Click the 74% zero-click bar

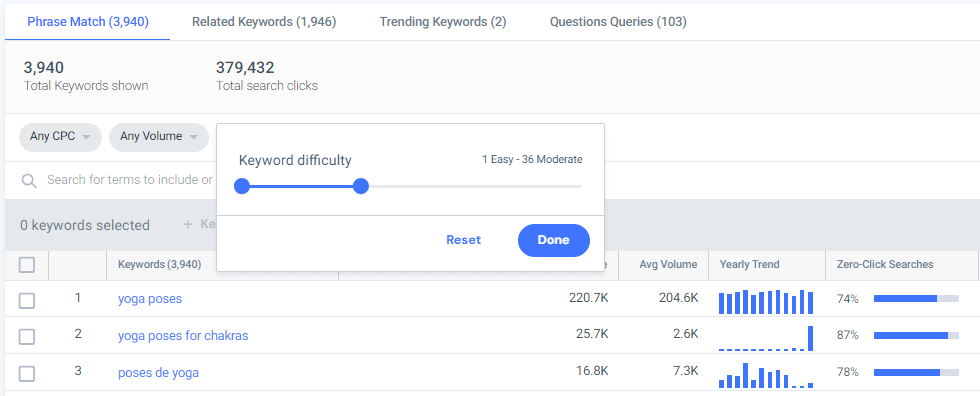pos(916,299)
